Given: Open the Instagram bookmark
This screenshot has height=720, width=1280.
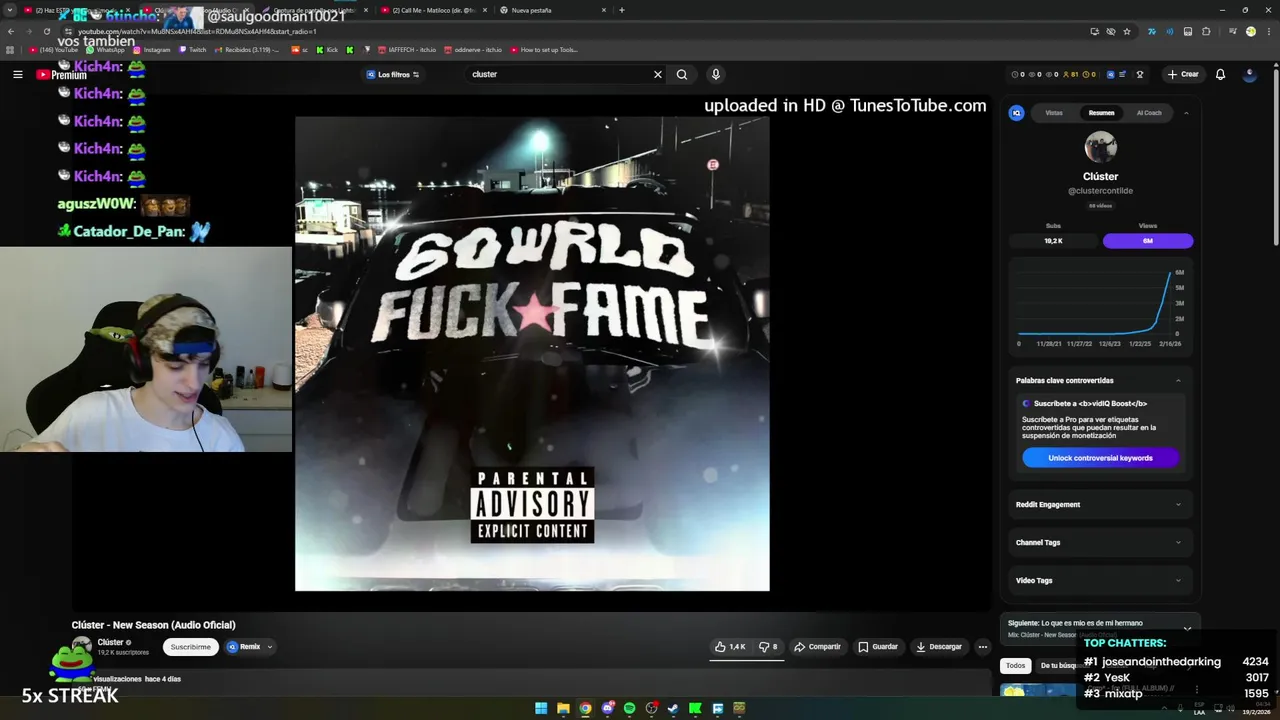Looking at the screenshot, I should pyautogui.click(x=152, y=49).
